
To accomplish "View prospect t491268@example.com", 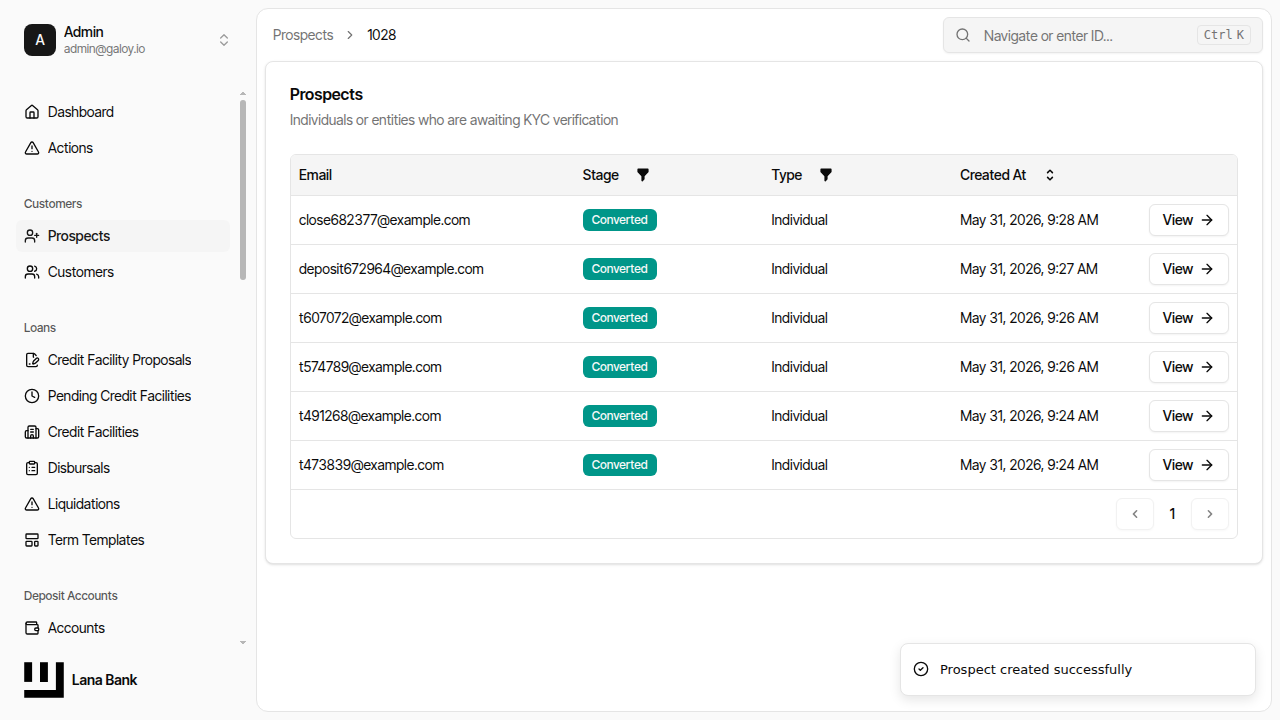I will (x=1188, y=416).
